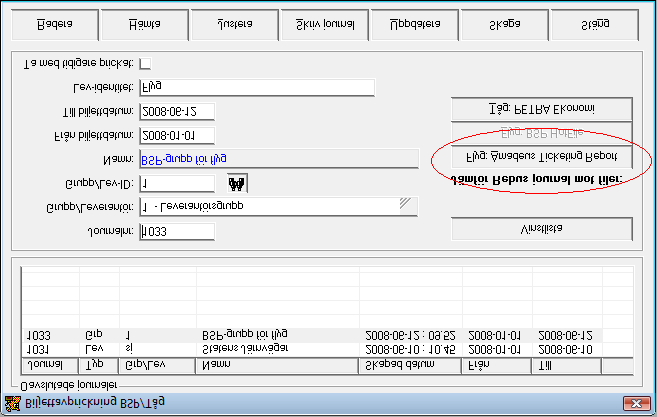657x417 pixels.
Task: Select journal 1033 in the table
Action: pos(312,336)
